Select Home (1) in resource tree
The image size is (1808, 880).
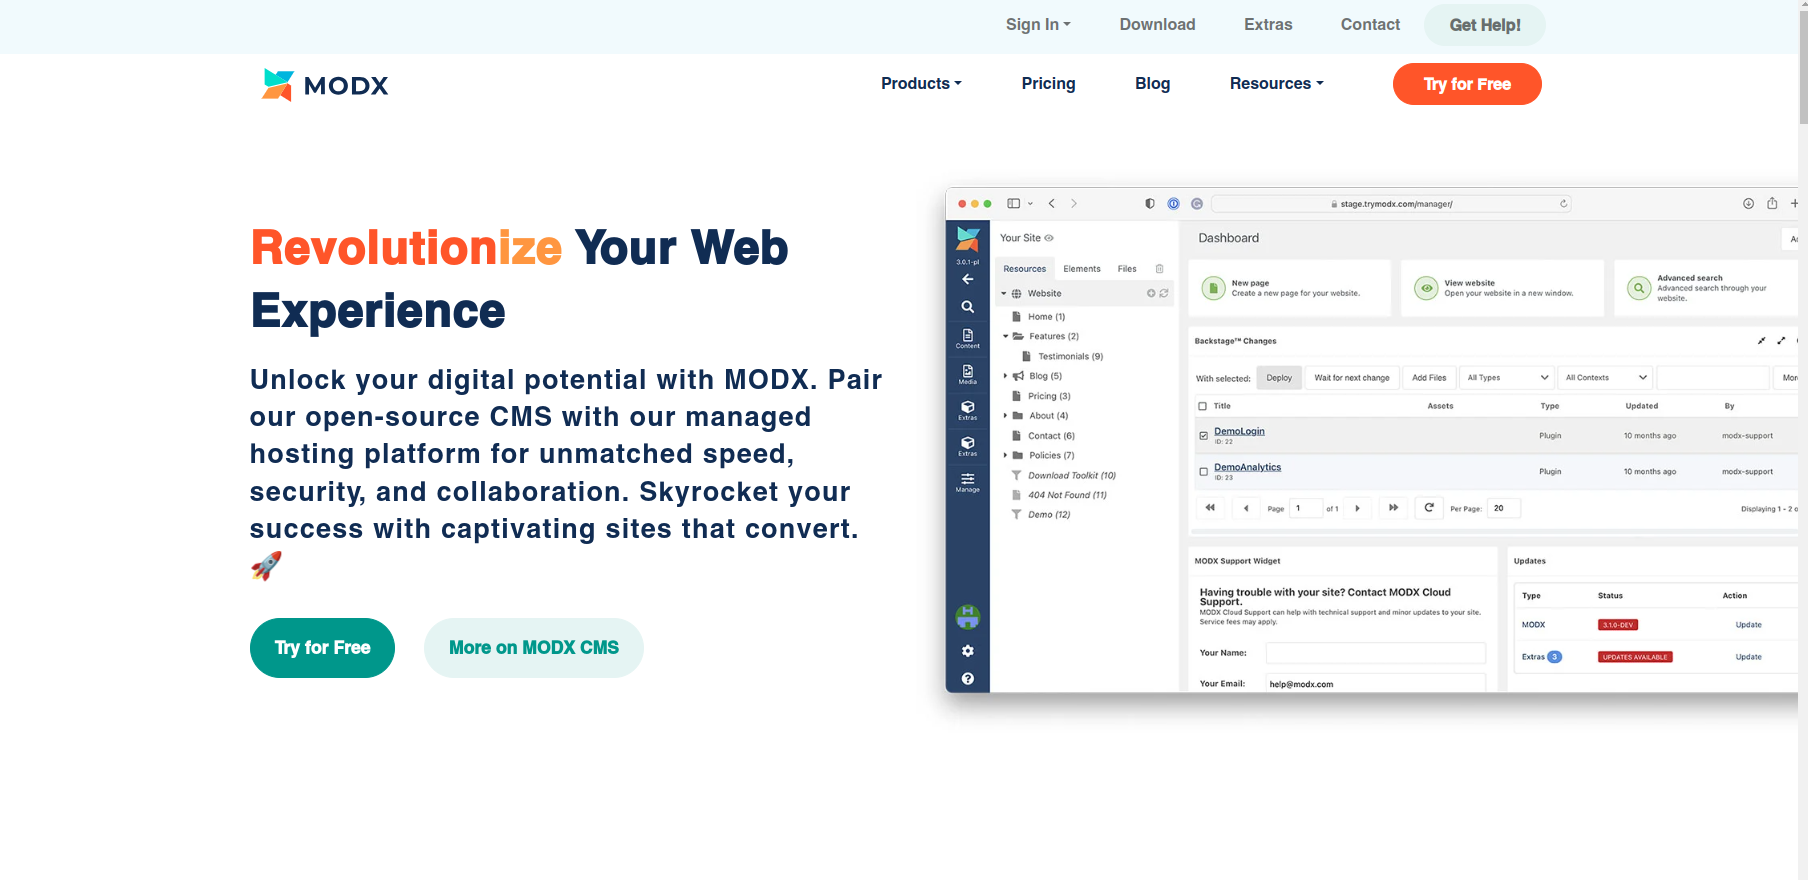(1046, 317)
